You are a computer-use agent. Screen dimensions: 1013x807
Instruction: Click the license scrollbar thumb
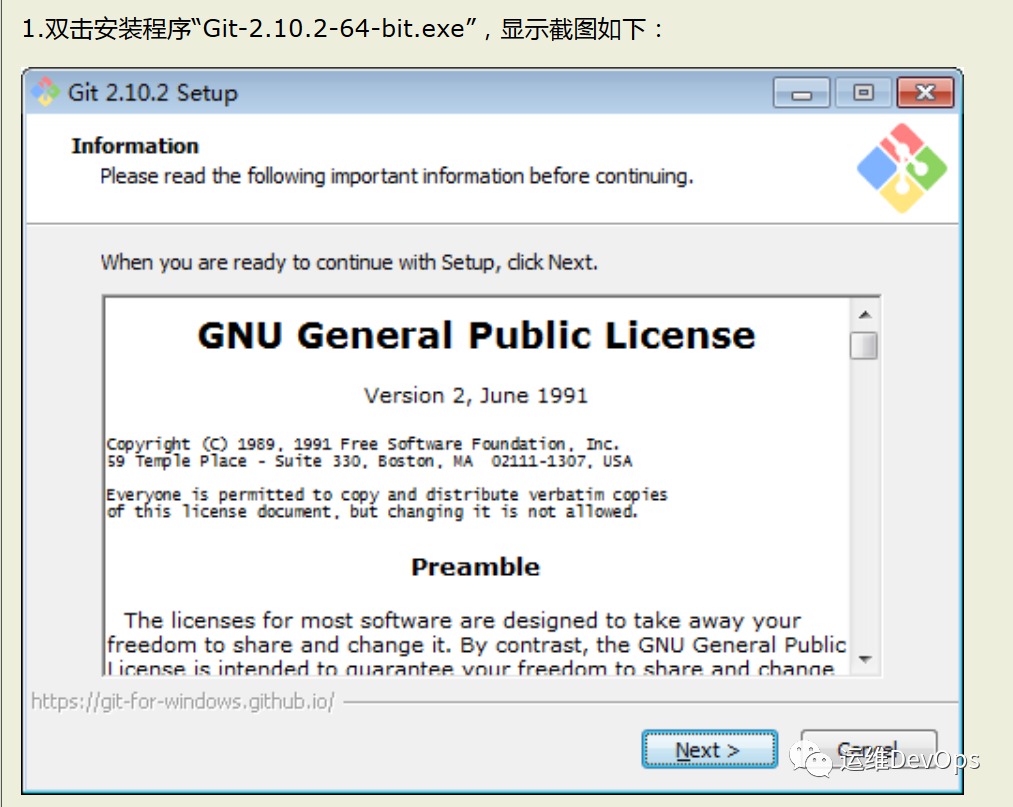[x=864, y=345]
